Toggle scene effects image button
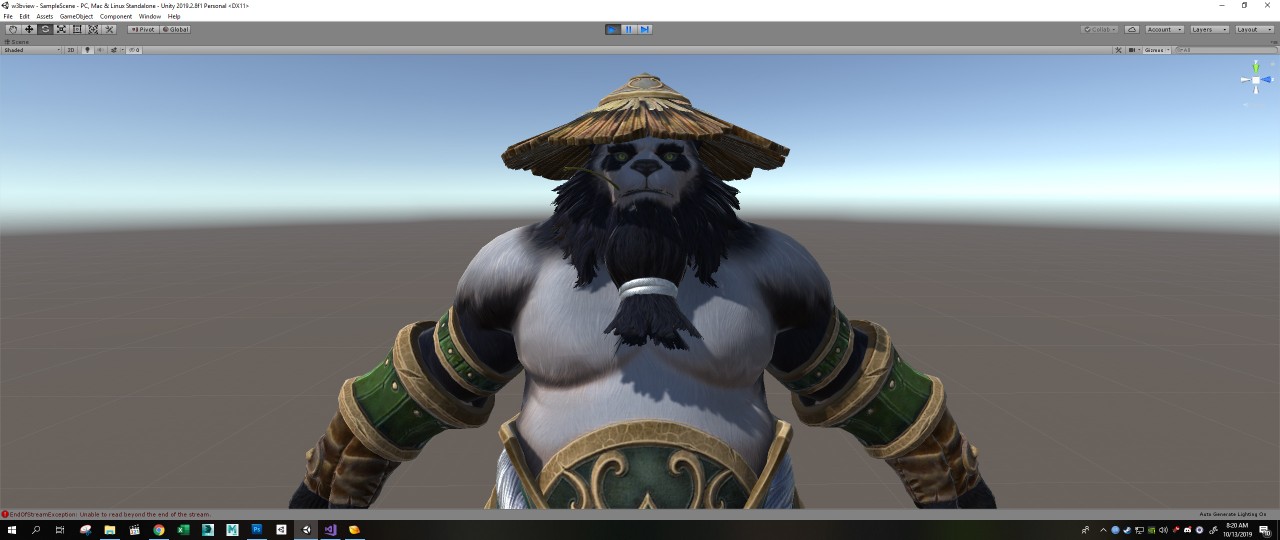Screen dimensions: 1280x540 (113, 50)
